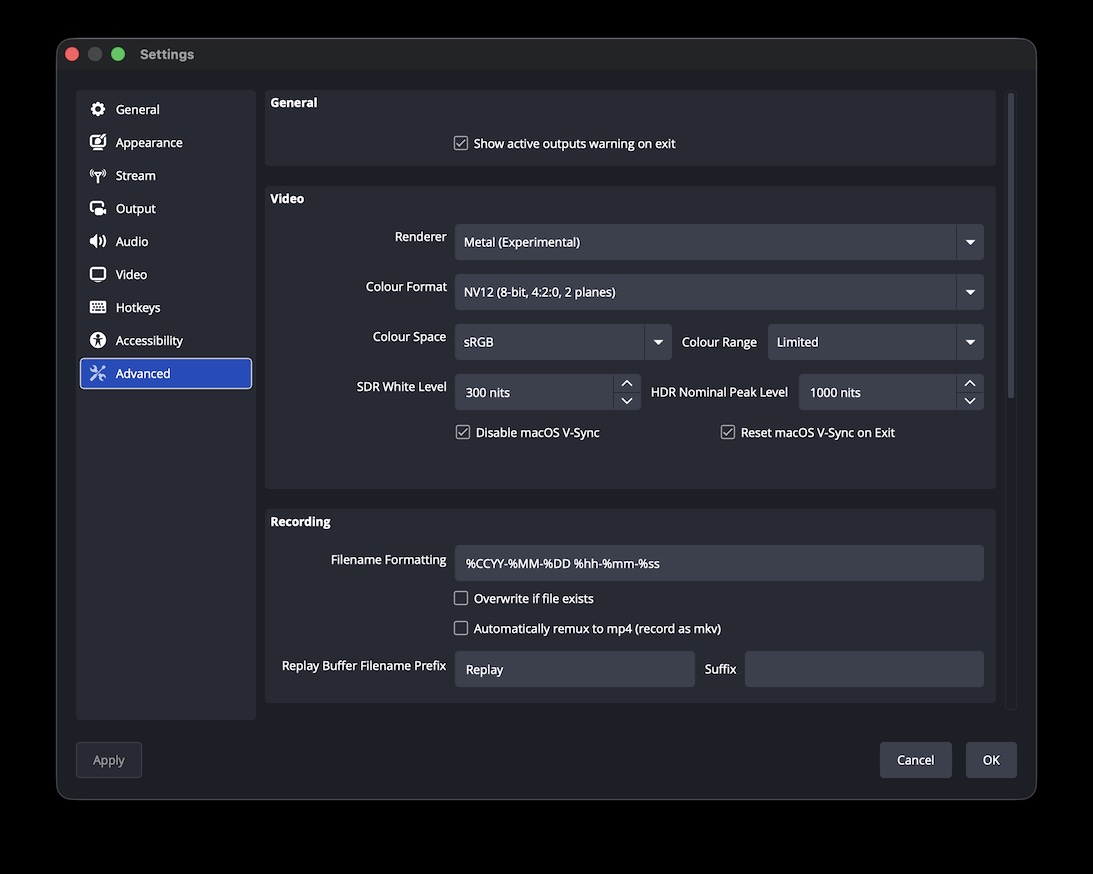Open Audio settings via the speaker icon
The width and height of the screenshot is (1093, 874).
(98, 241)
